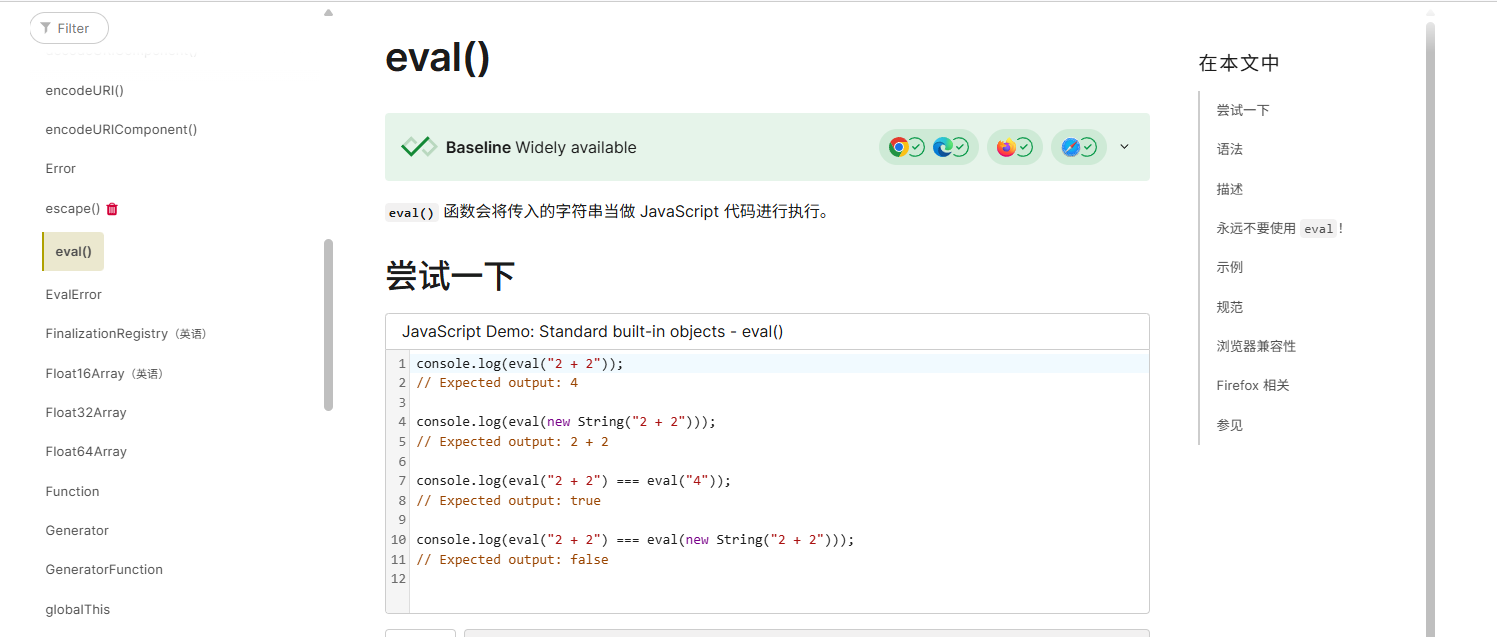This screenshot has width=1497, height=637.
Task: Click the Chrome browser compatibility icon
Action: tap(898, 147)
